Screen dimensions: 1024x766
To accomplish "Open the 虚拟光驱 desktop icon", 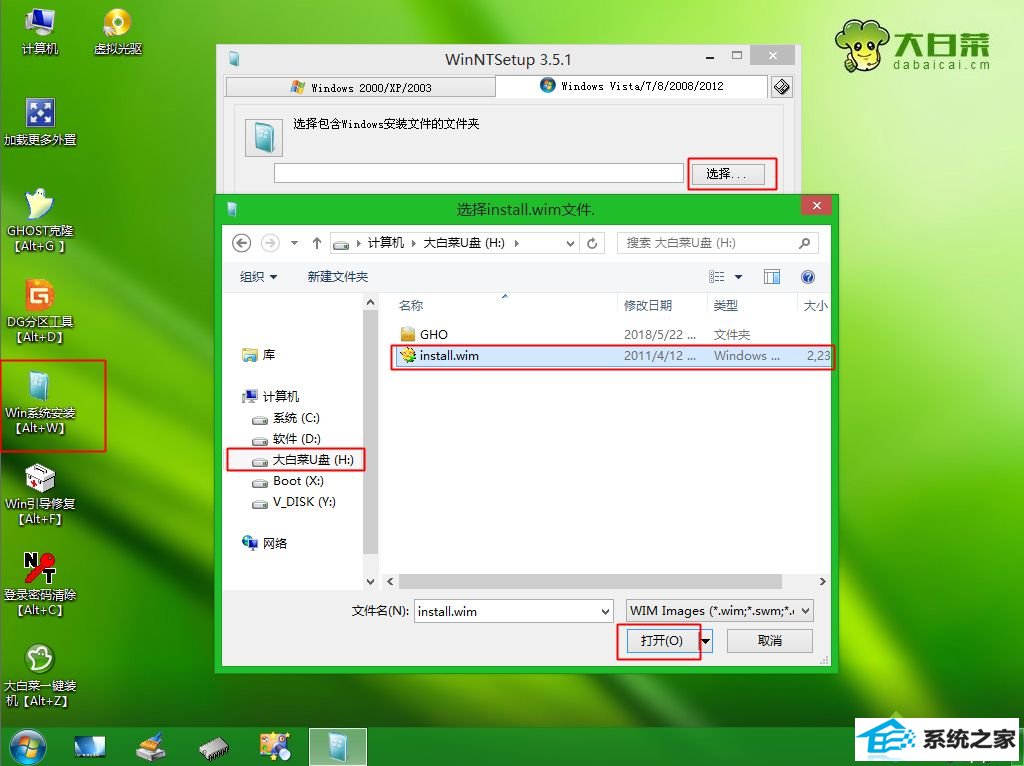I will click(x=118, y=31).
